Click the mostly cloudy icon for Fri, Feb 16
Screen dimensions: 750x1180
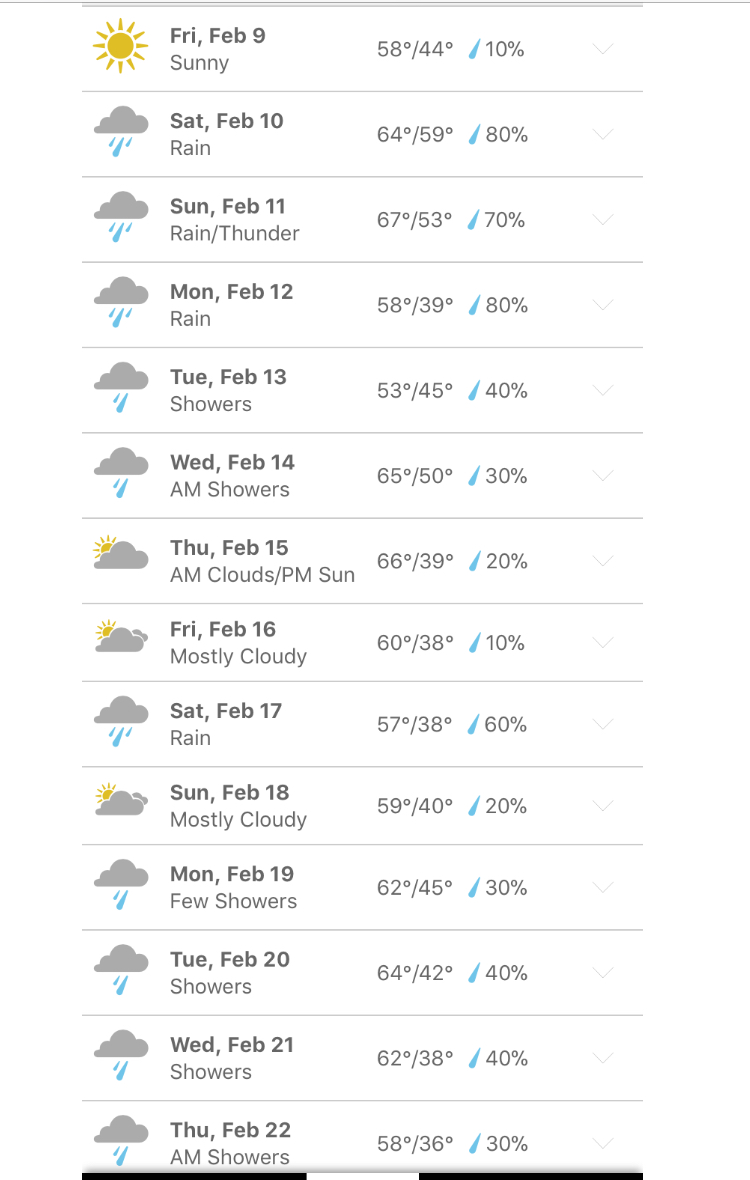120,636
